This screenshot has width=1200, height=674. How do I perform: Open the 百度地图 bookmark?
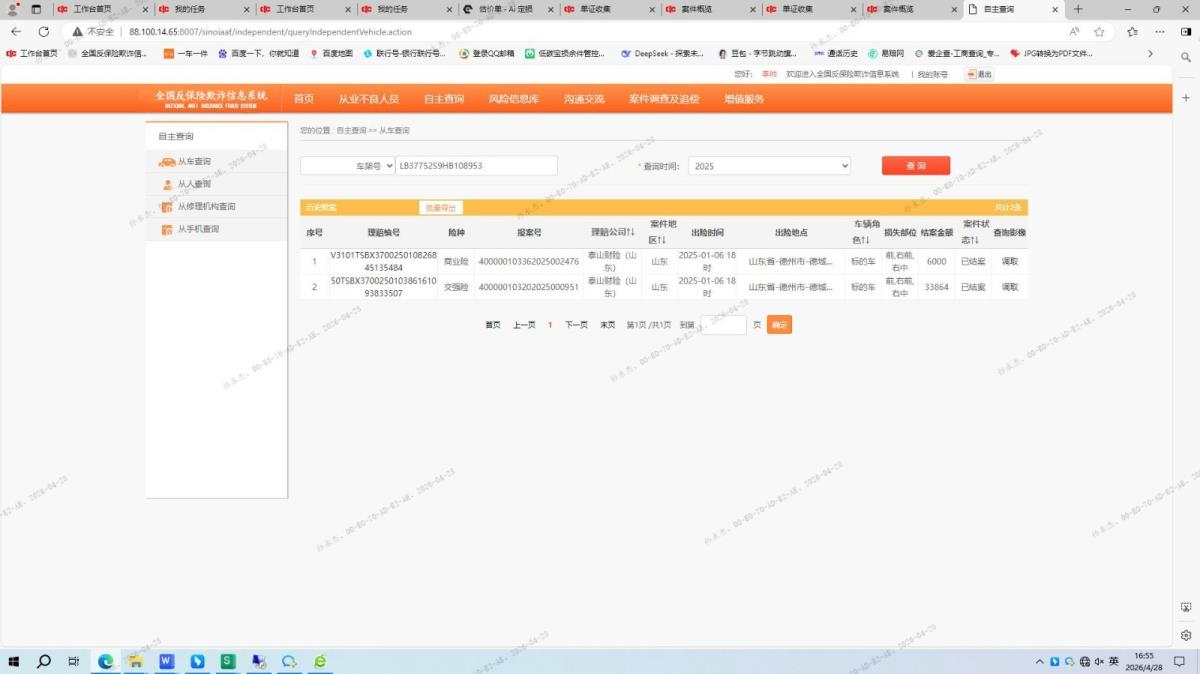[331, 54]
